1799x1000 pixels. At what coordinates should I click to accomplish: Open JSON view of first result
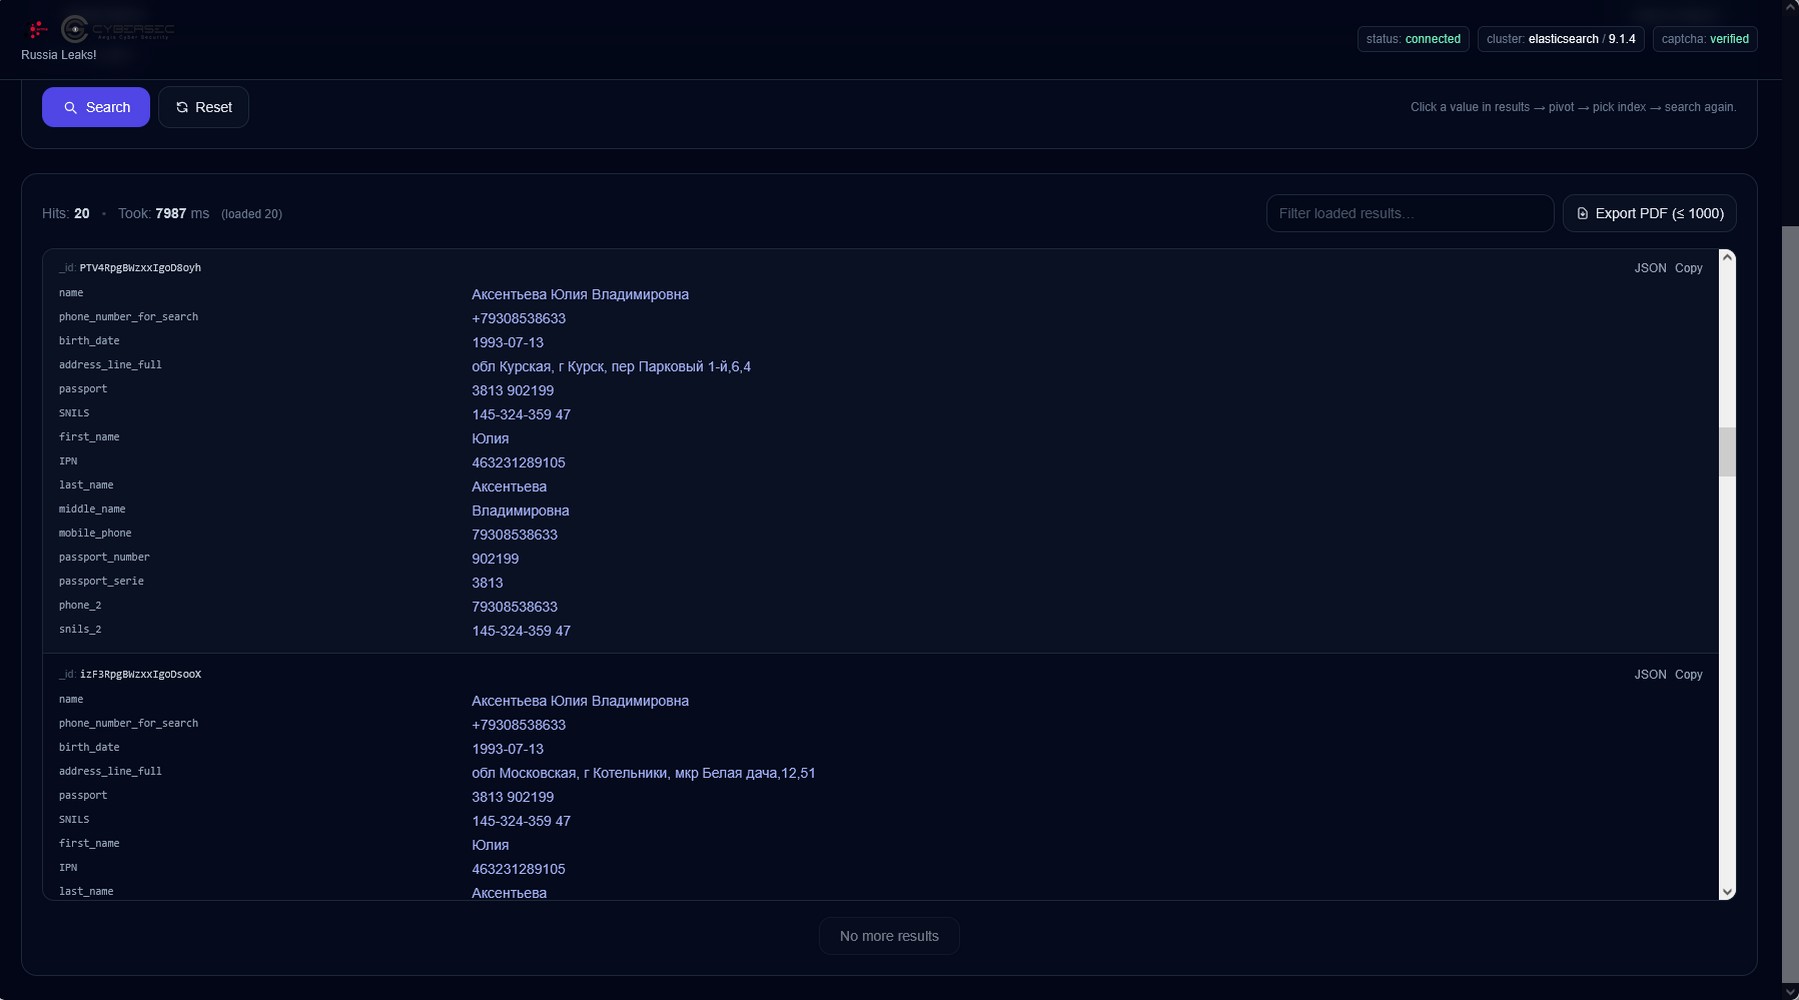tap(1650, 268)
